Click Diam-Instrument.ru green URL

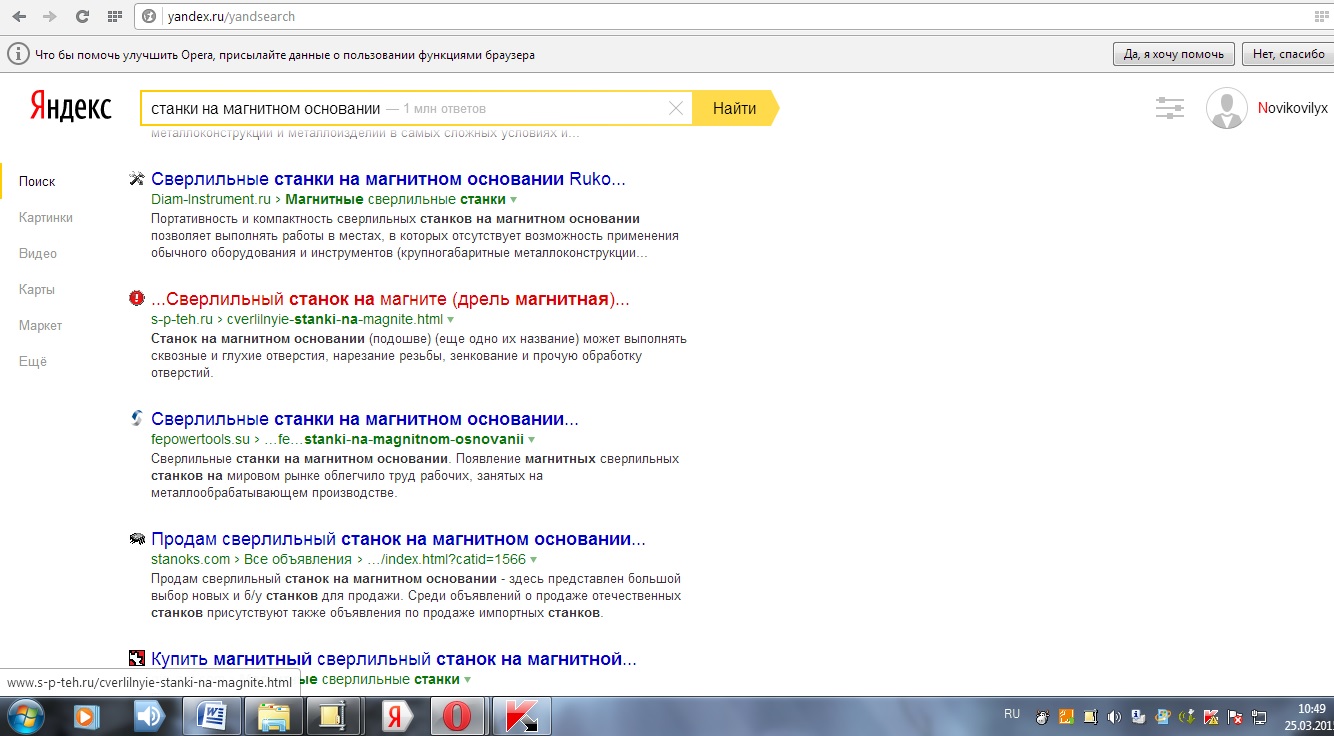[211, 199]
